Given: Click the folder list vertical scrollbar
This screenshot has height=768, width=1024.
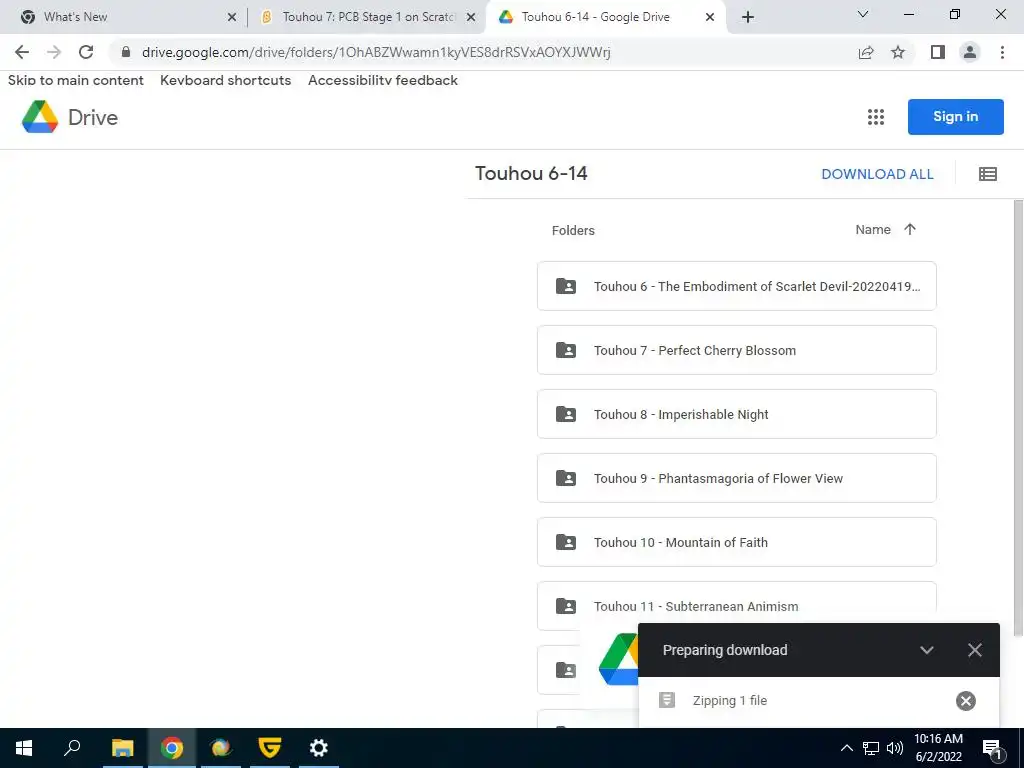Looking at the screenshot, I should click(x=1018, y=418).
